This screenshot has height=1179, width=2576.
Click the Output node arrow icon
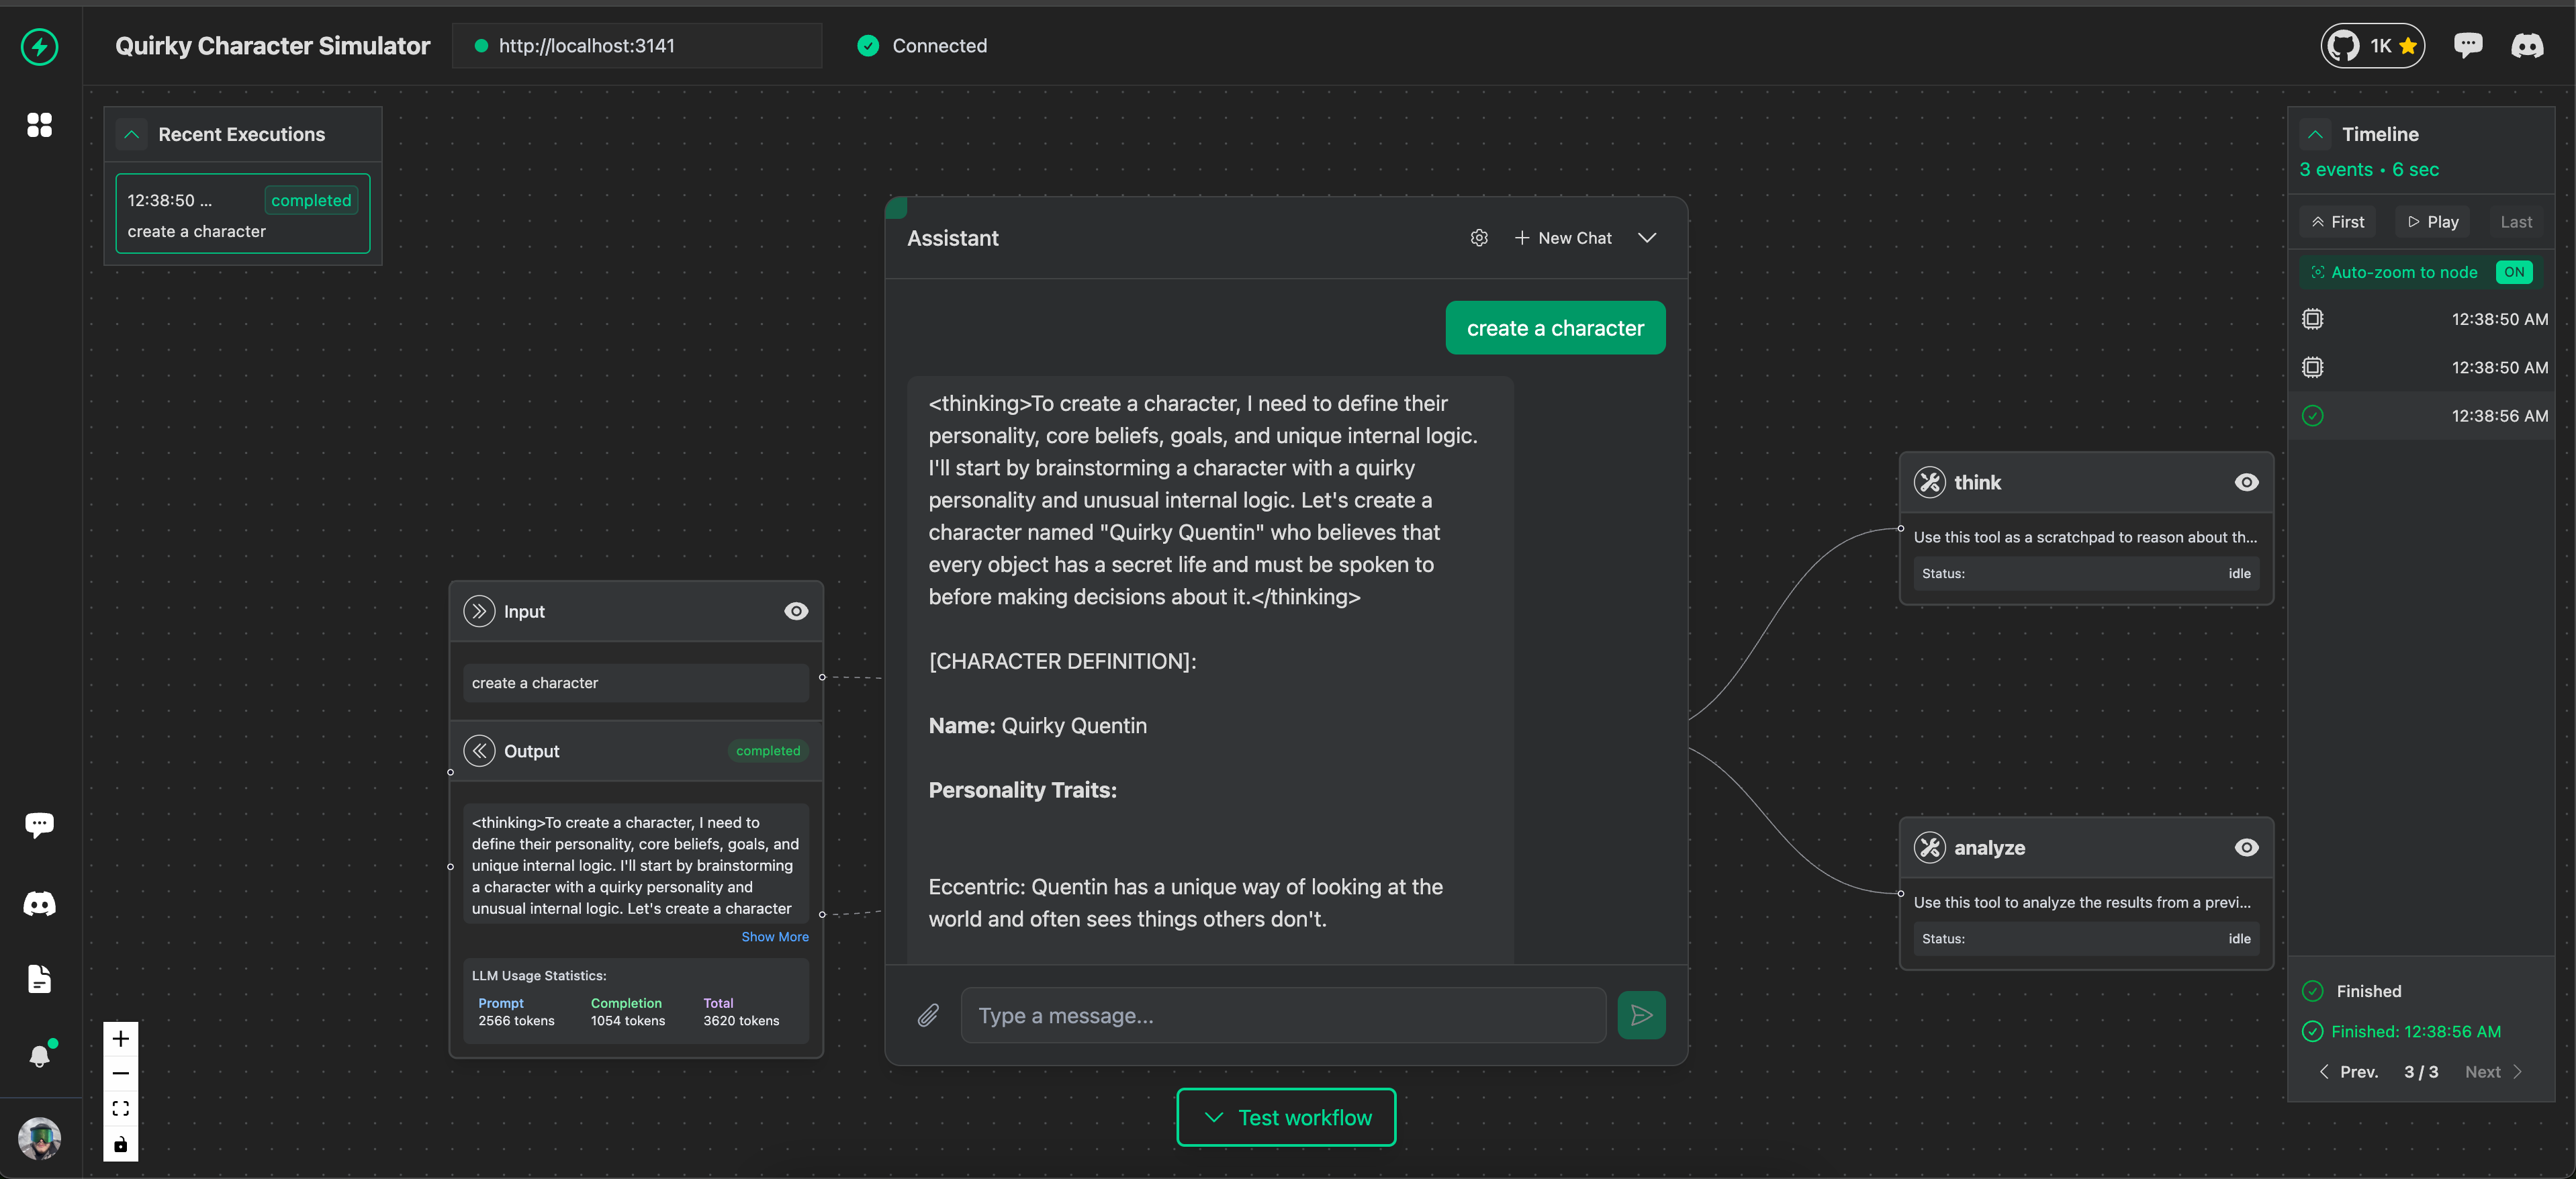tap(479, 751)
